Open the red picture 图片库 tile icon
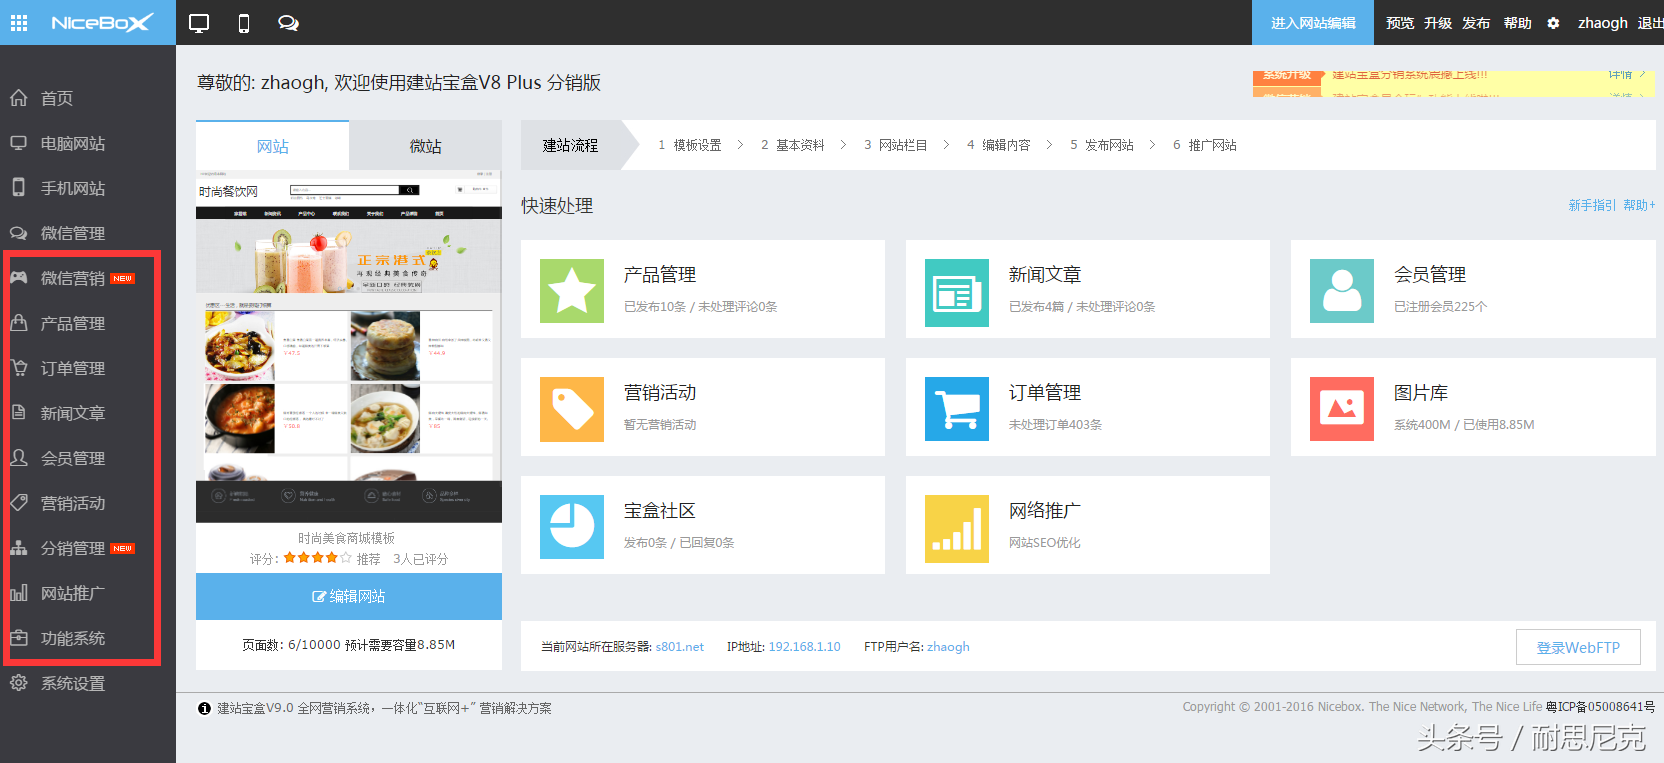Screen dimensions: 1664x763 [x=1342, y=409]
